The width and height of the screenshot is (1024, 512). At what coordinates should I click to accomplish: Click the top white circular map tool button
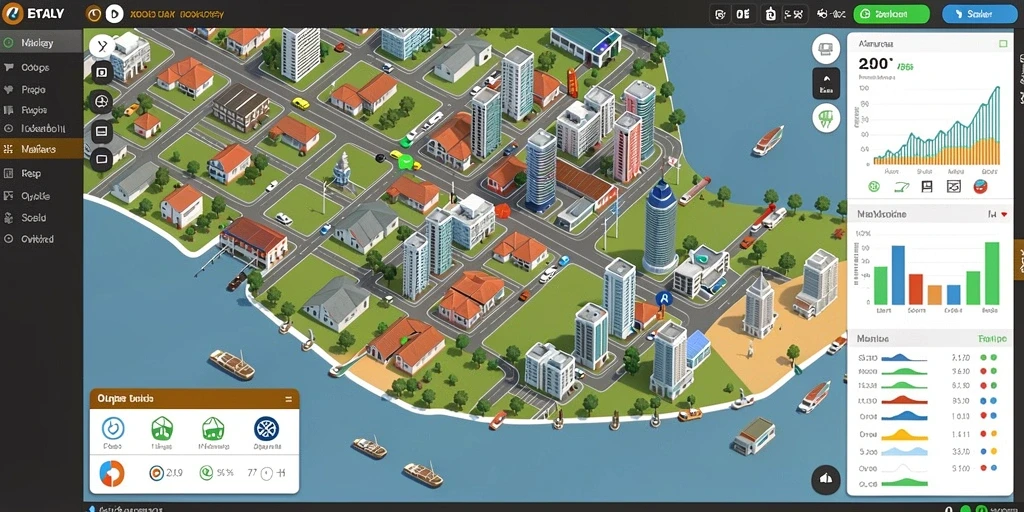click(x=101, y=46)
